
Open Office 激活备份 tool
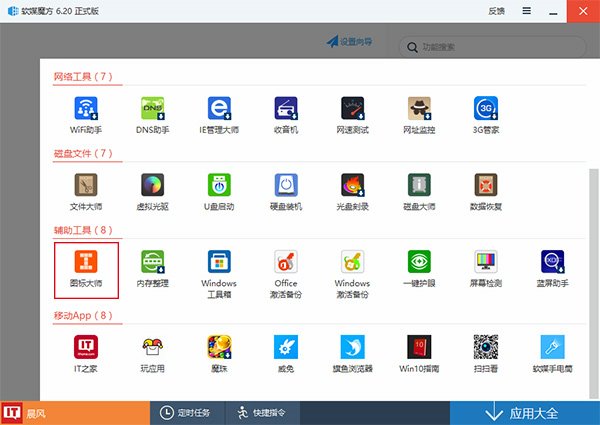point(286,274)
